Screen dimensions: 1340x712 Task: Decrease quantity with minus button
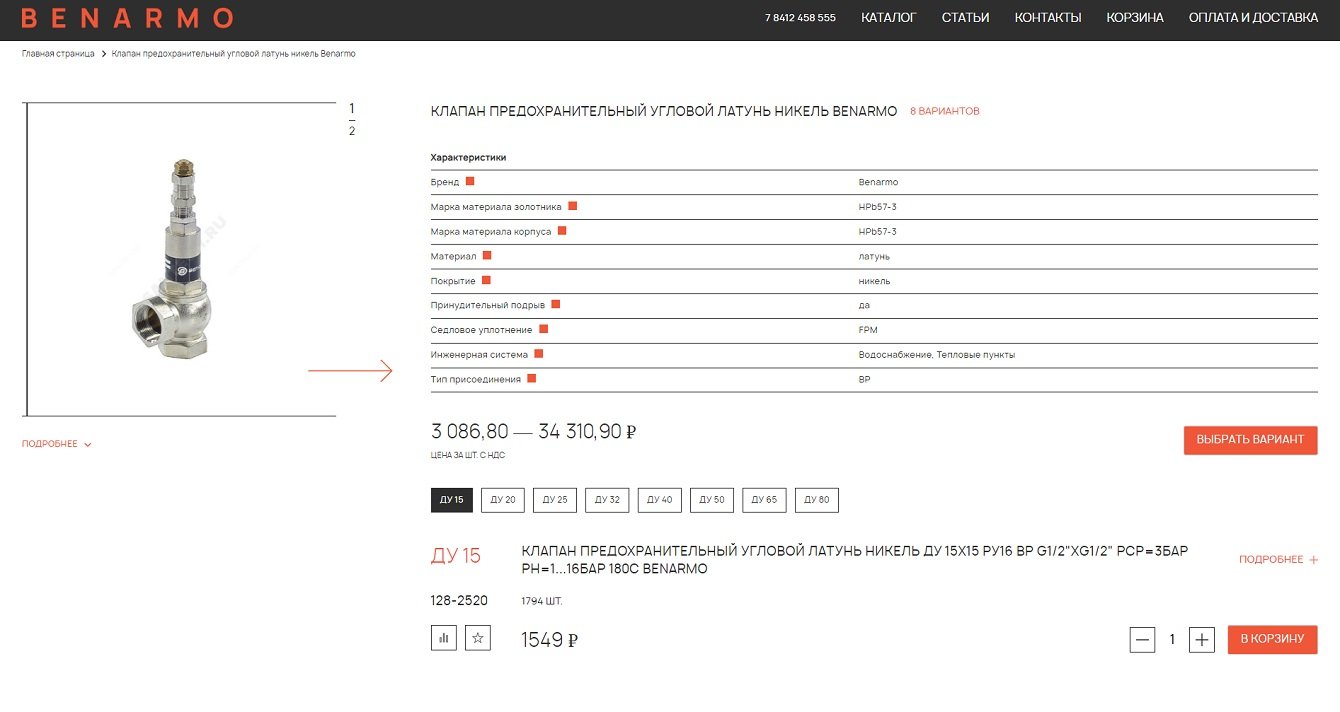coord(1142,639)
